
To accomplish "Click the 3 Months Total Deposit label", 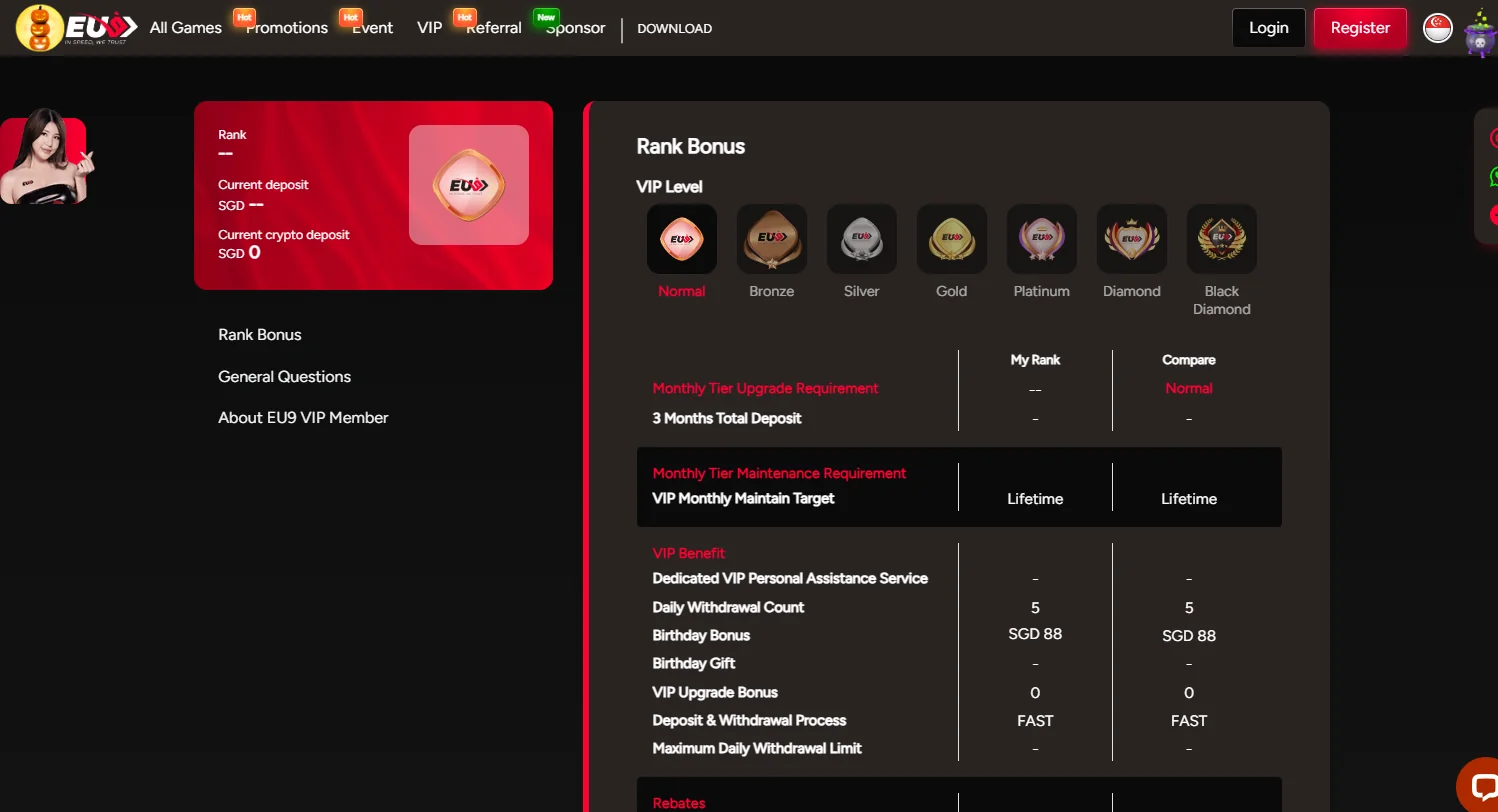I will pyautogui.click(x=727, y=418).
